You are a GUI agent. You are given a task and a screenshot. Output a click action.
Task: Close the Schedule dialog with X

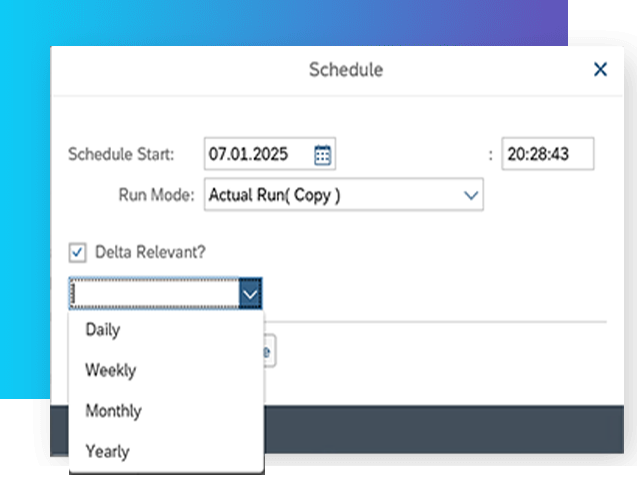tap(600, 69)
